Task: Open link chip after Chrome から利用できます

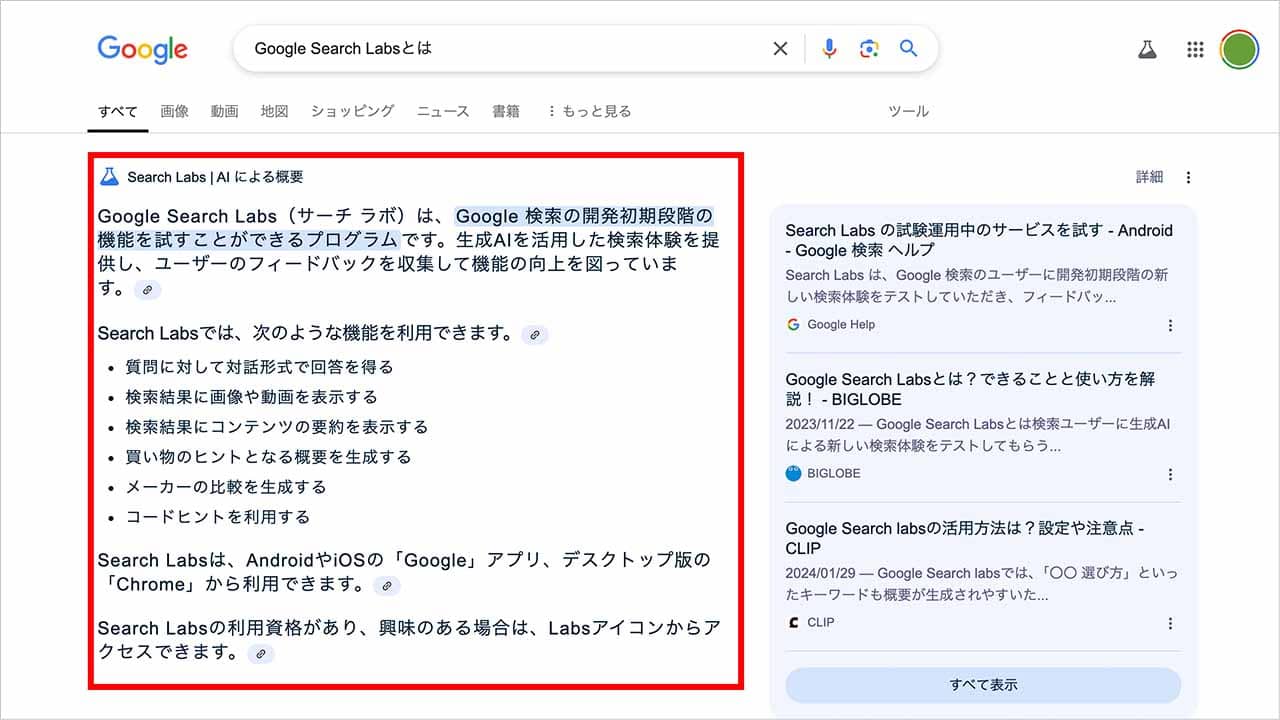Action: coord(386,586)
